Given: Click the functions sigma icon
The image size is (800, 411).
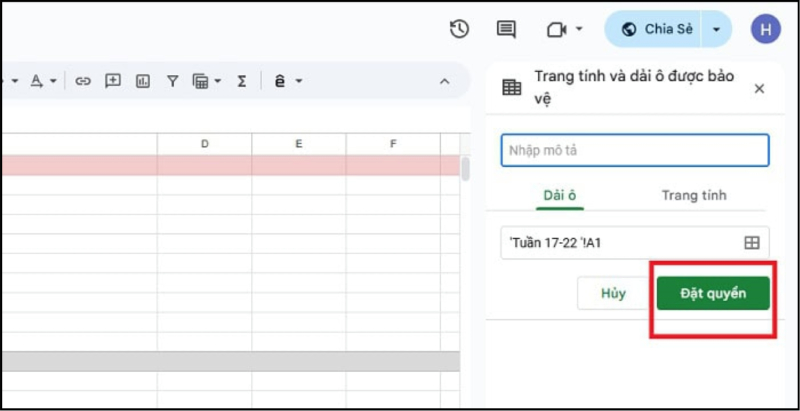Looking at the screenshot, I should pos(241,81).
